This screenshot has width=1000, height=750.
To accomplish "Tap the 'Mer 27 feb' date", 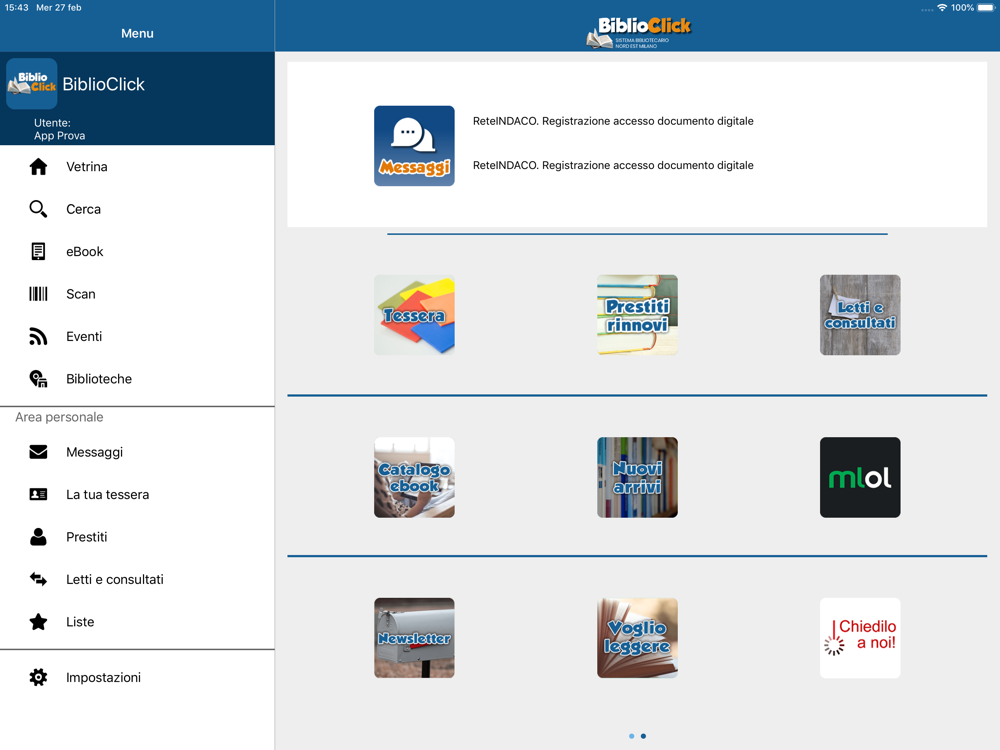I will 59,8.
